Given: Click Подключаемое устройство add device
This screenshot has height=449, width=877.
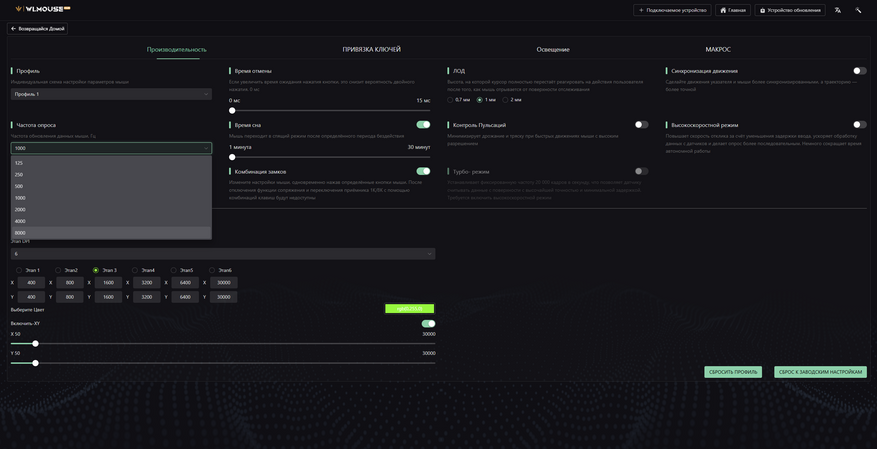Looking at the screenshot, I should (672, 10).
